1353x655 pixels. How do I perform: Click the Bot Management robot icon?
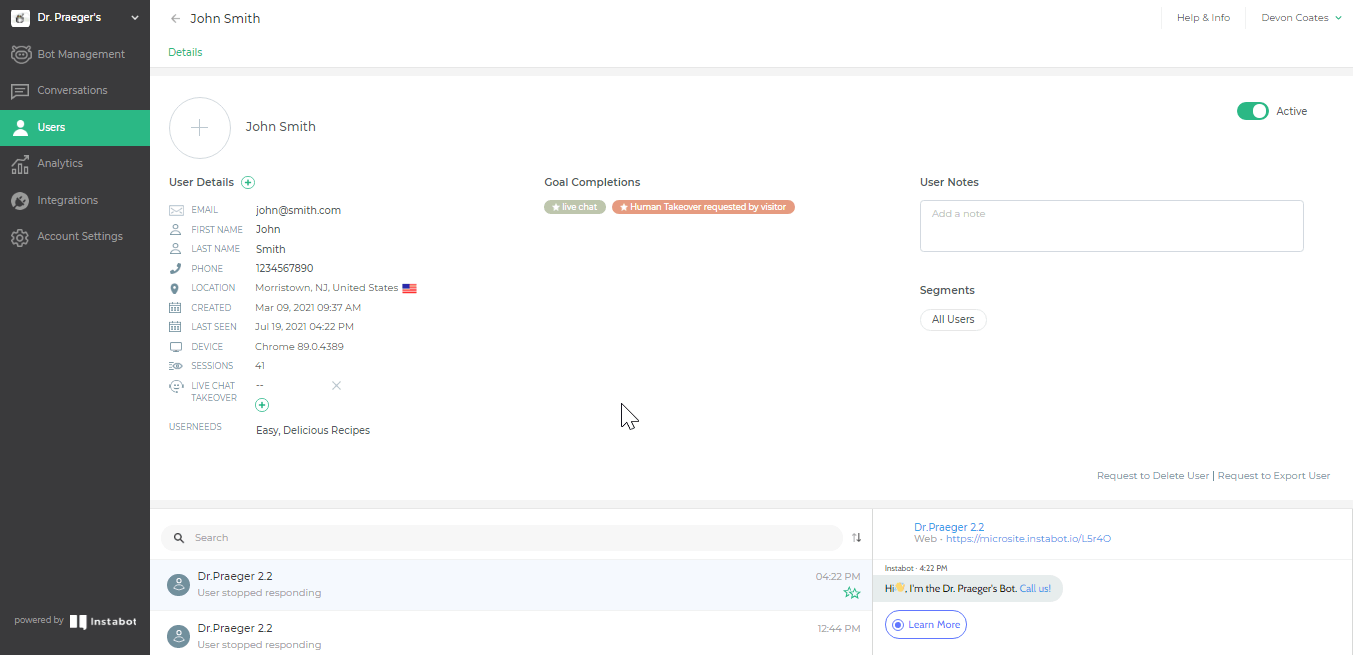(x=20, y=54)
